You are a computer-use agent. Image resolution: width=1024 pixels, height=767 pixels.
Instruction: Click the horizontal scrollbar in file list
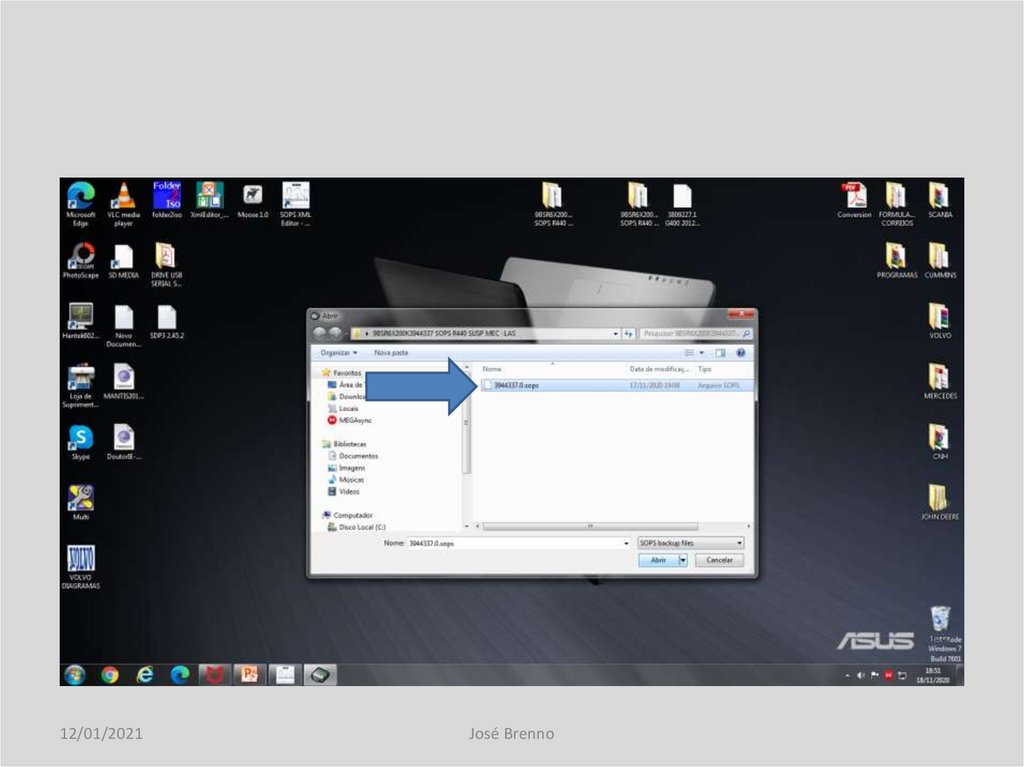point(590,526)
